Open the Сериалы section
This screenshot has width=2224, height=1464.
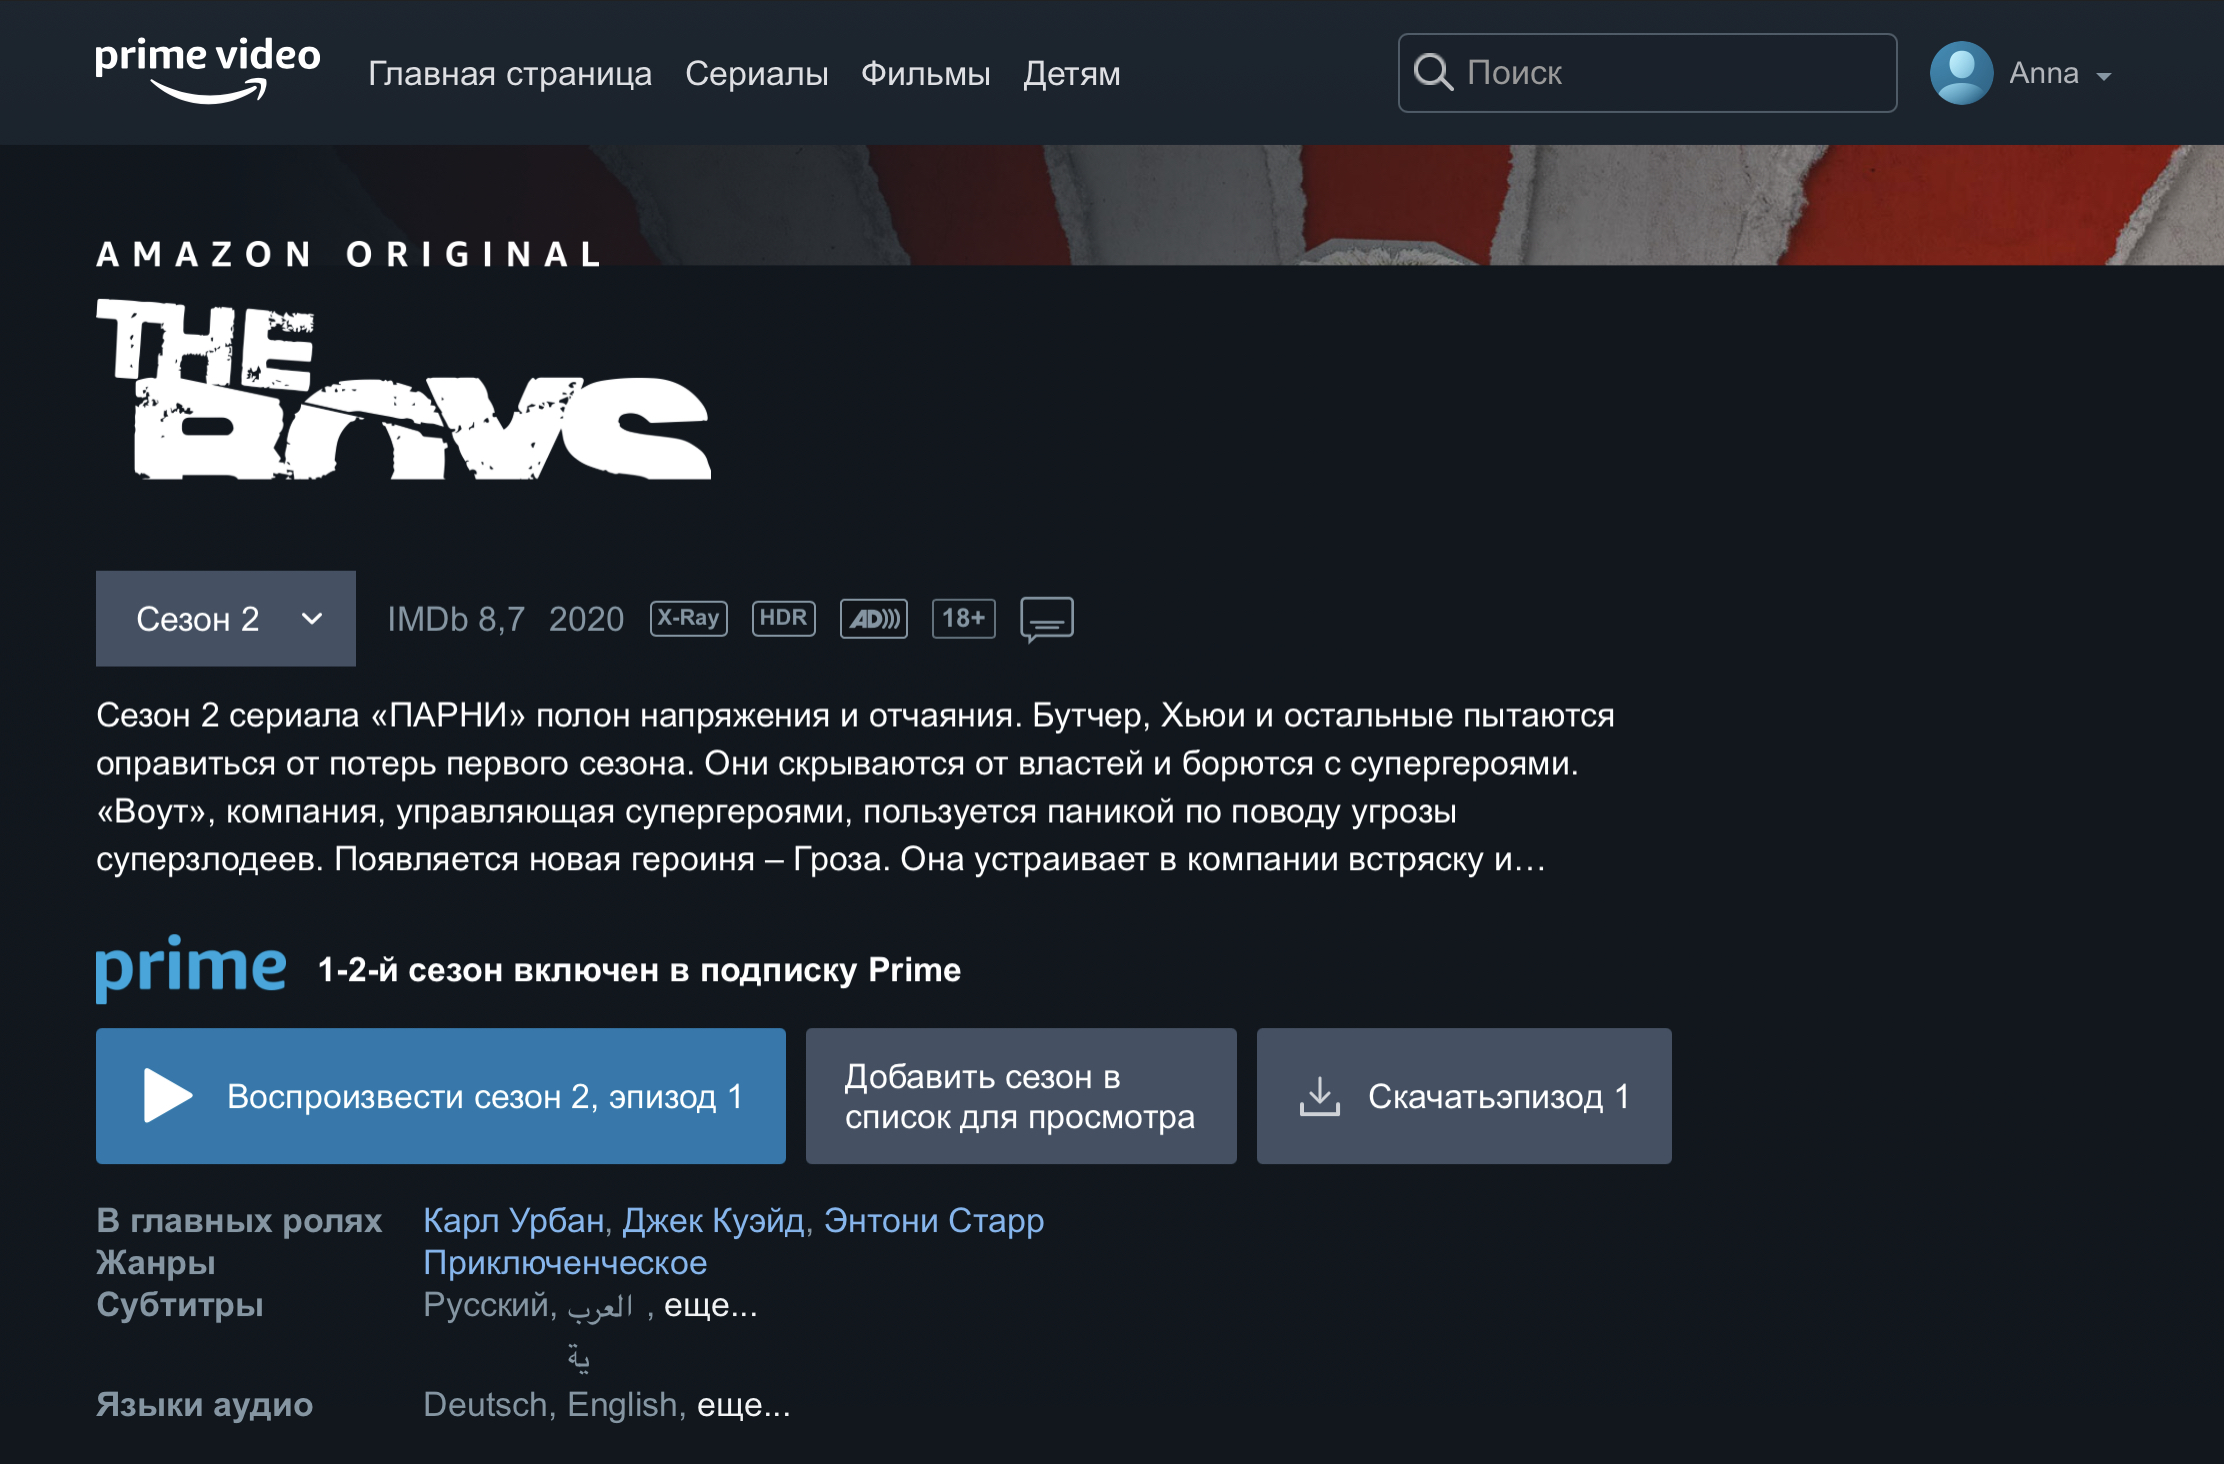[756, 73]
